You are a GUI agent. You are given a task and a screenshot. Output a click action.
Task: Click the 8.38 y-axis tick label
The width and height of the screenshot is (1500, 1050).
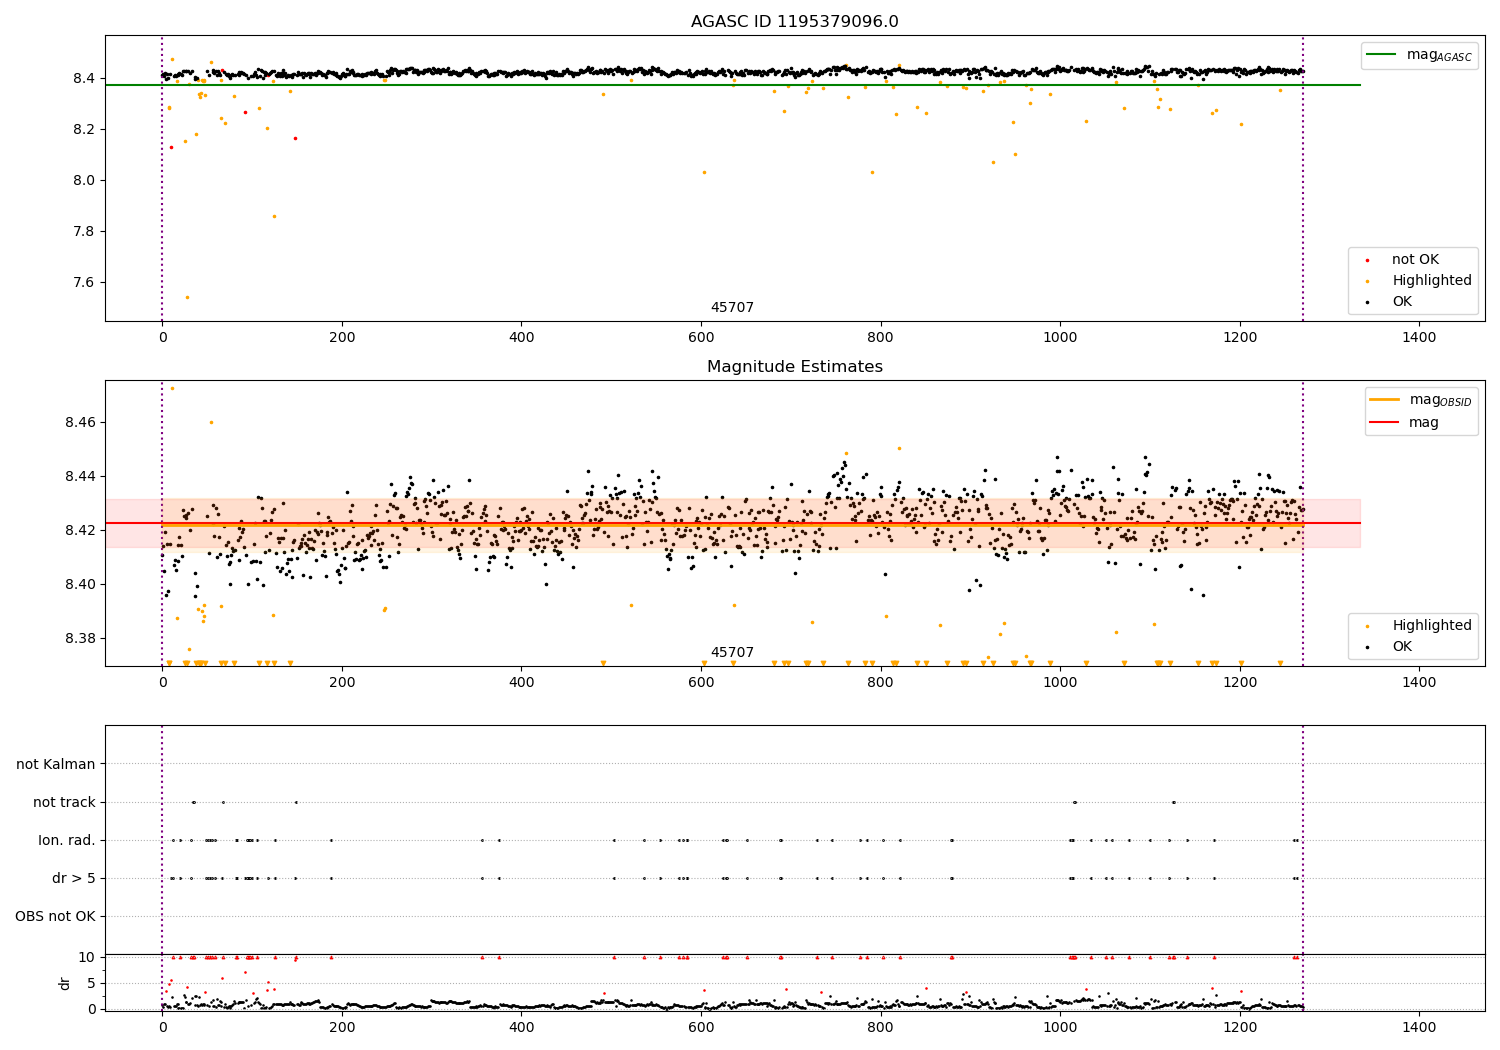pos(80,639)
